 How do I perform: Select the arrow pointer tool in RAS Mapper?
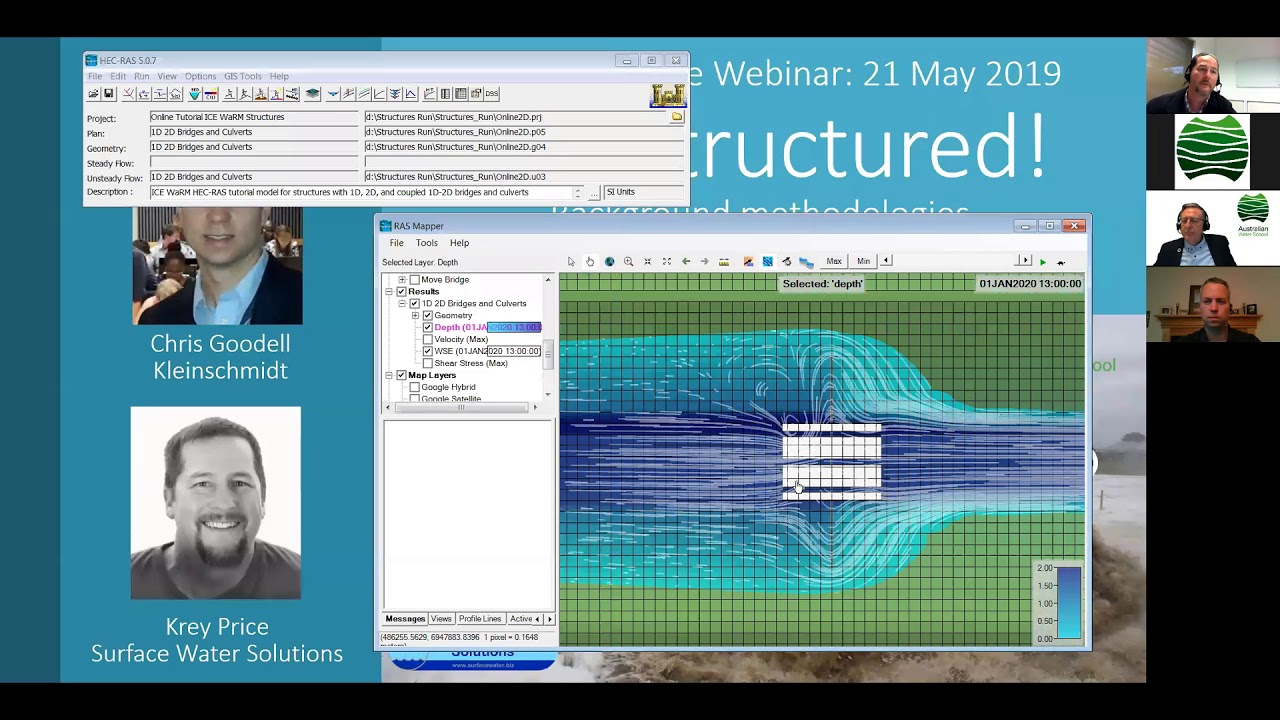[x=571, y=261]
